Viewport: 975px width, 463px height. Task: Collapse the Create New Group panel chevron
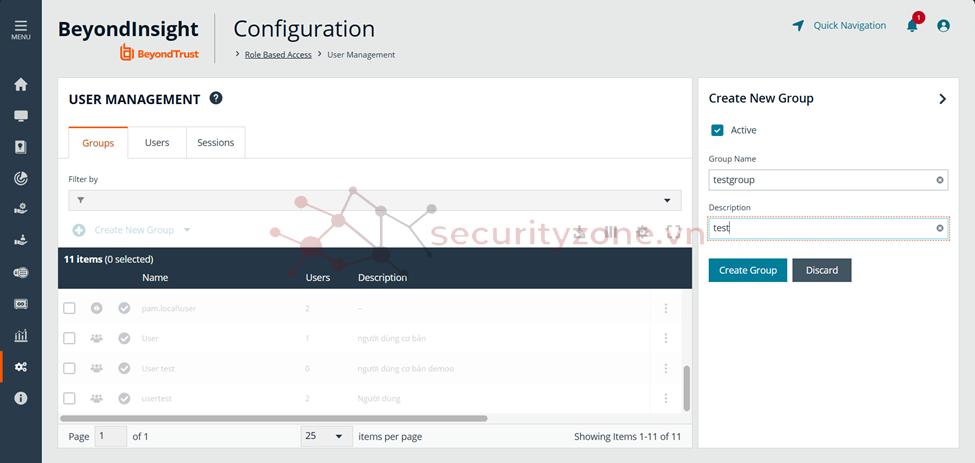942,99
